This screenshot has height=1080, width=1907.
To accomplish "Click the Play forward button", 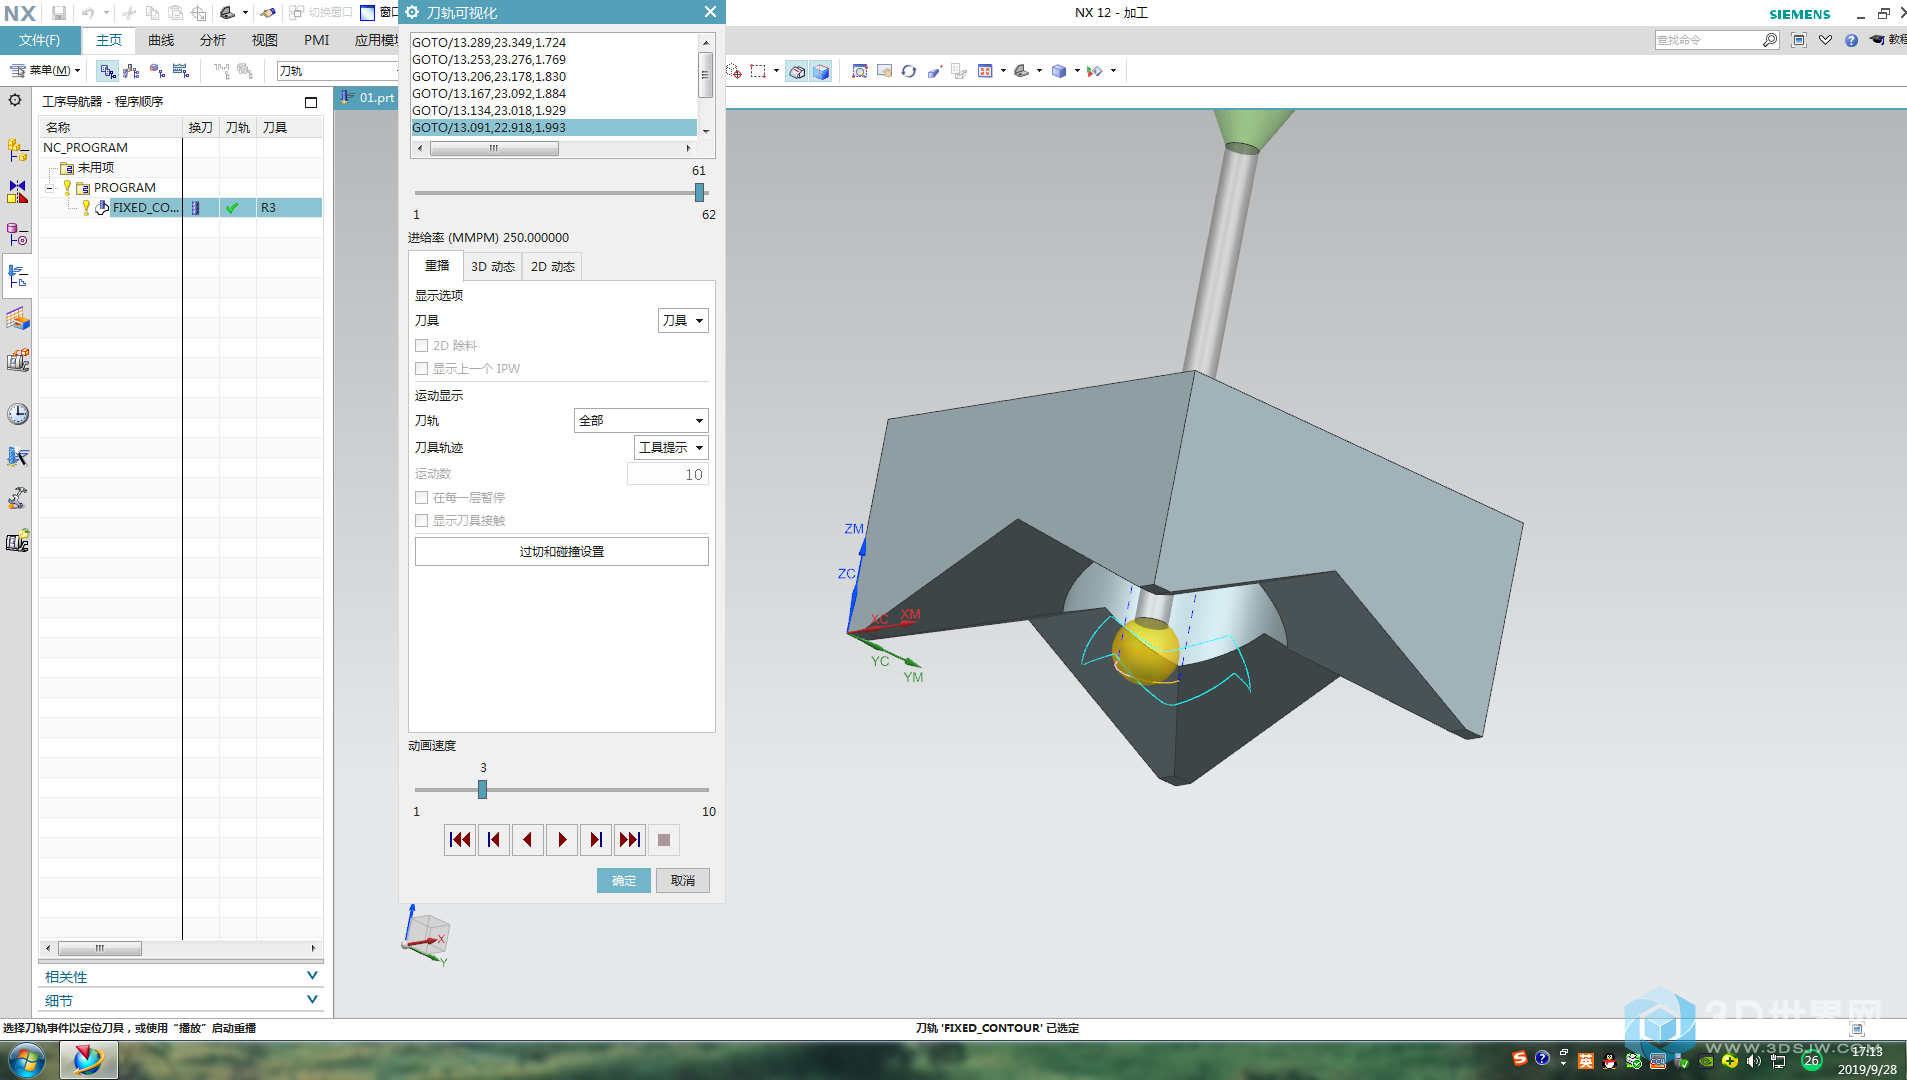I will pos(562,840).
